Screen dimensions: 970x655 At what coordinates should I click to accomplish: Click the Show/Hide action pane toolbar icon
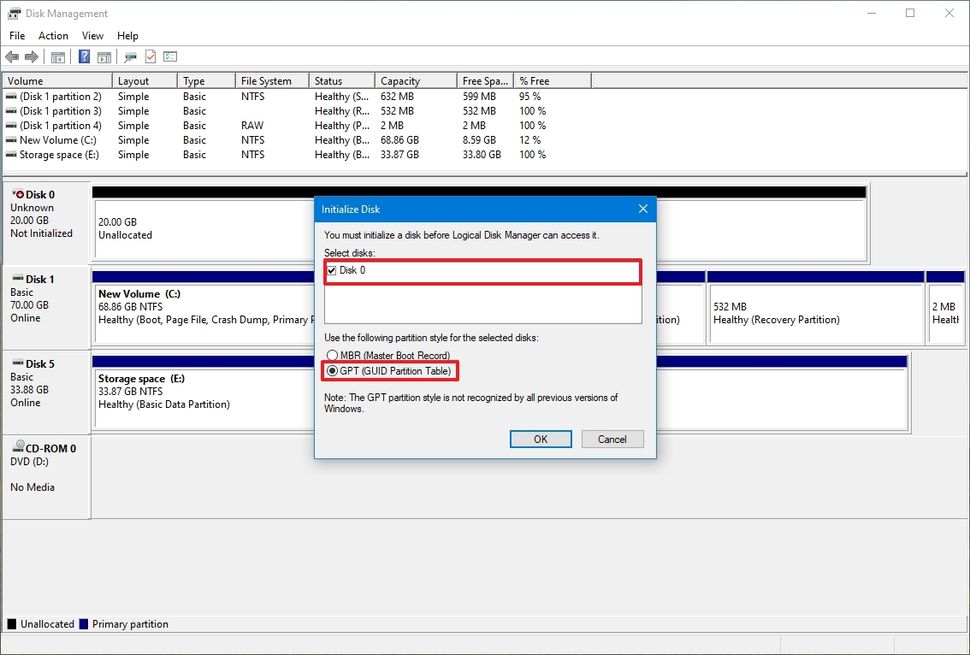tap(105, 57)
